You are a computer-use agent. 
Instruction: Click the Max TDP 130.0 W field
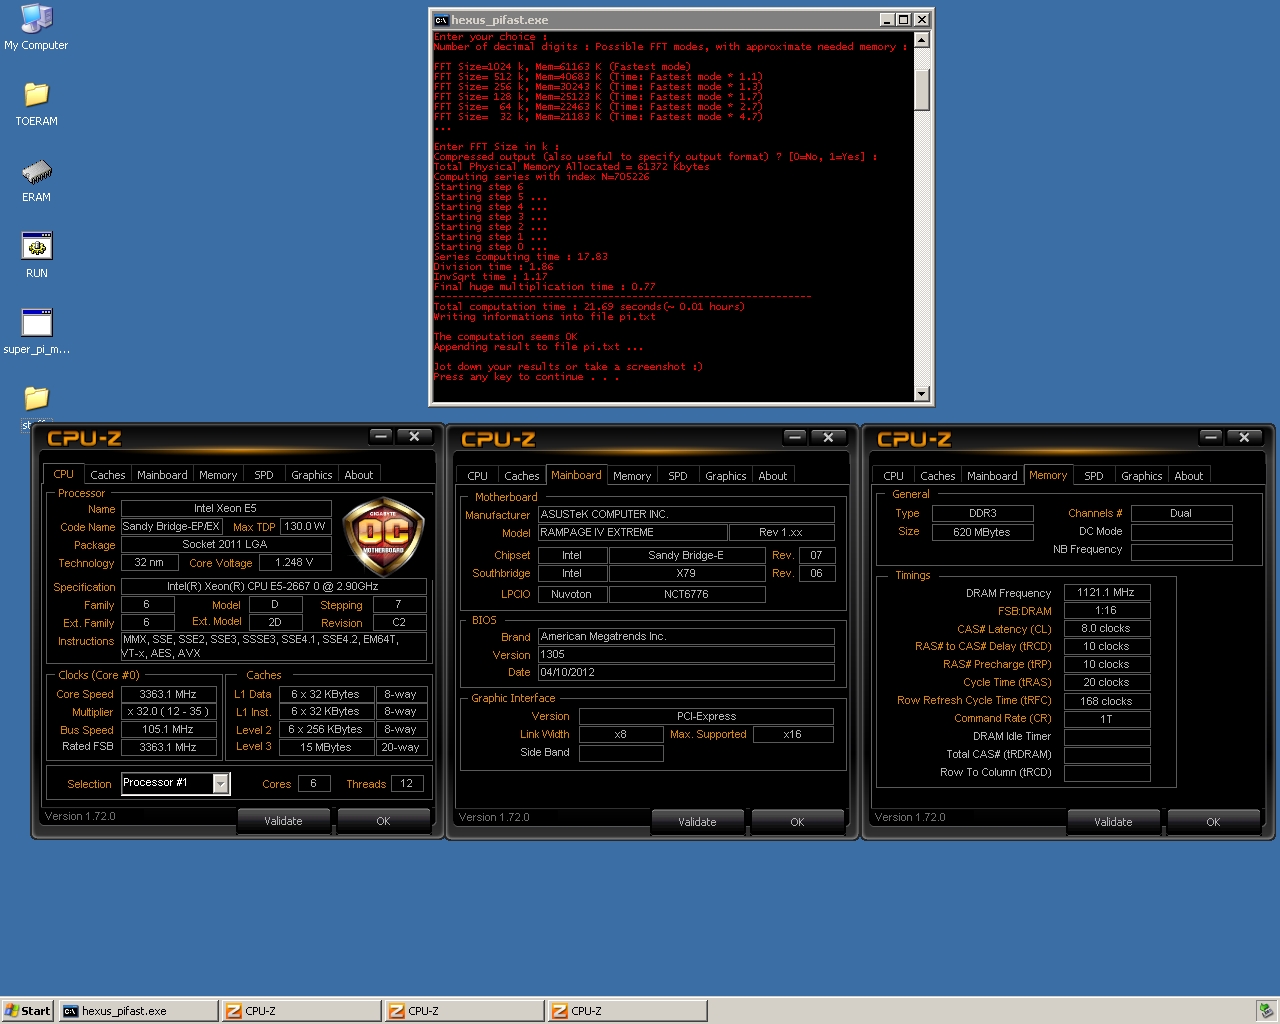[305, 526]
